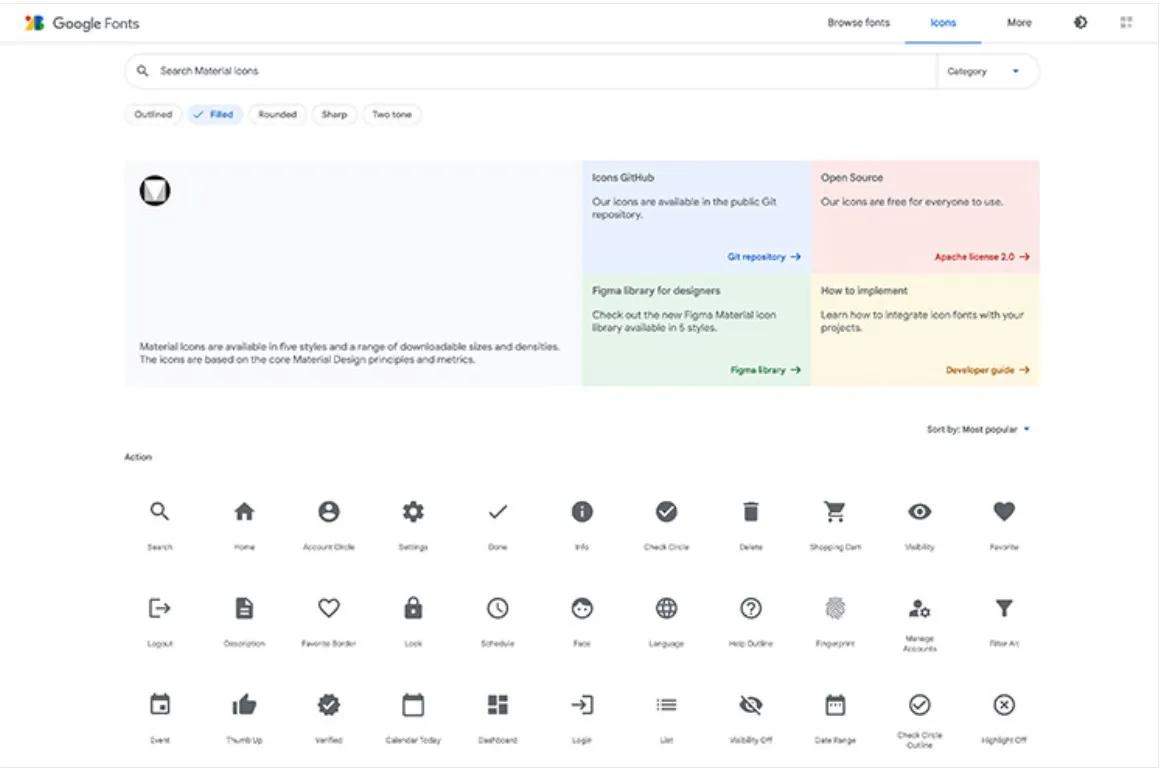Select the Favorite filled heart icon
The image size is (1161, 777).
[x=1004, y=511]
